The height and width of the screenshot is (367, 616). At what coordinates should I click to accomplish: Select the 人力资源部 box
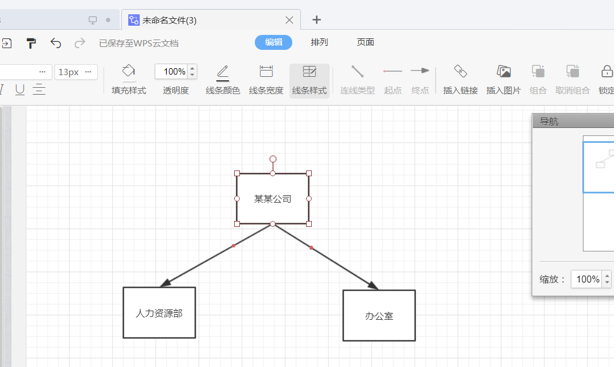click(159, 313)
